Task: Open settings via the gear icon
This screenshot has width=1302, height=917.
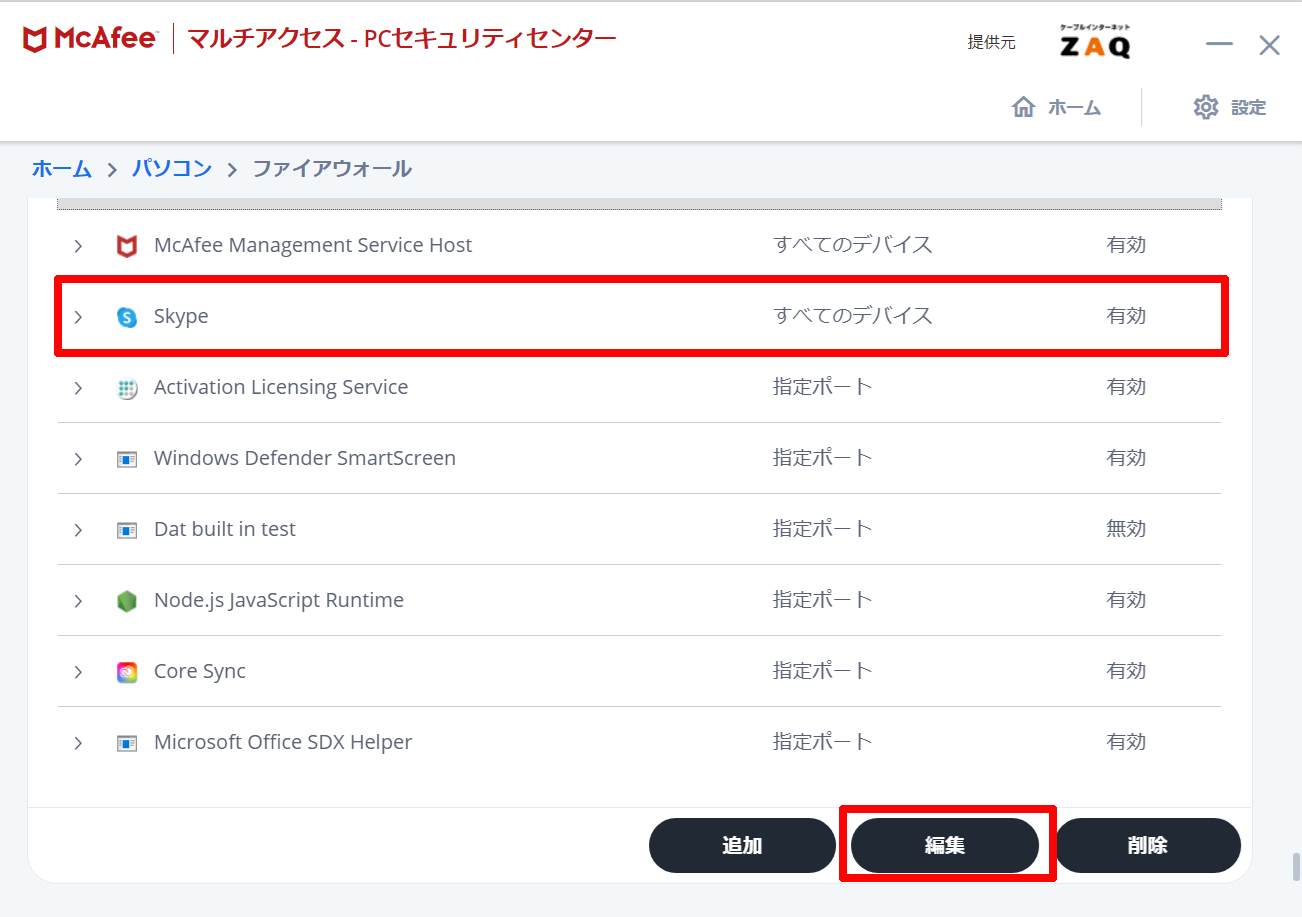Action: [x=1206, y=107]
